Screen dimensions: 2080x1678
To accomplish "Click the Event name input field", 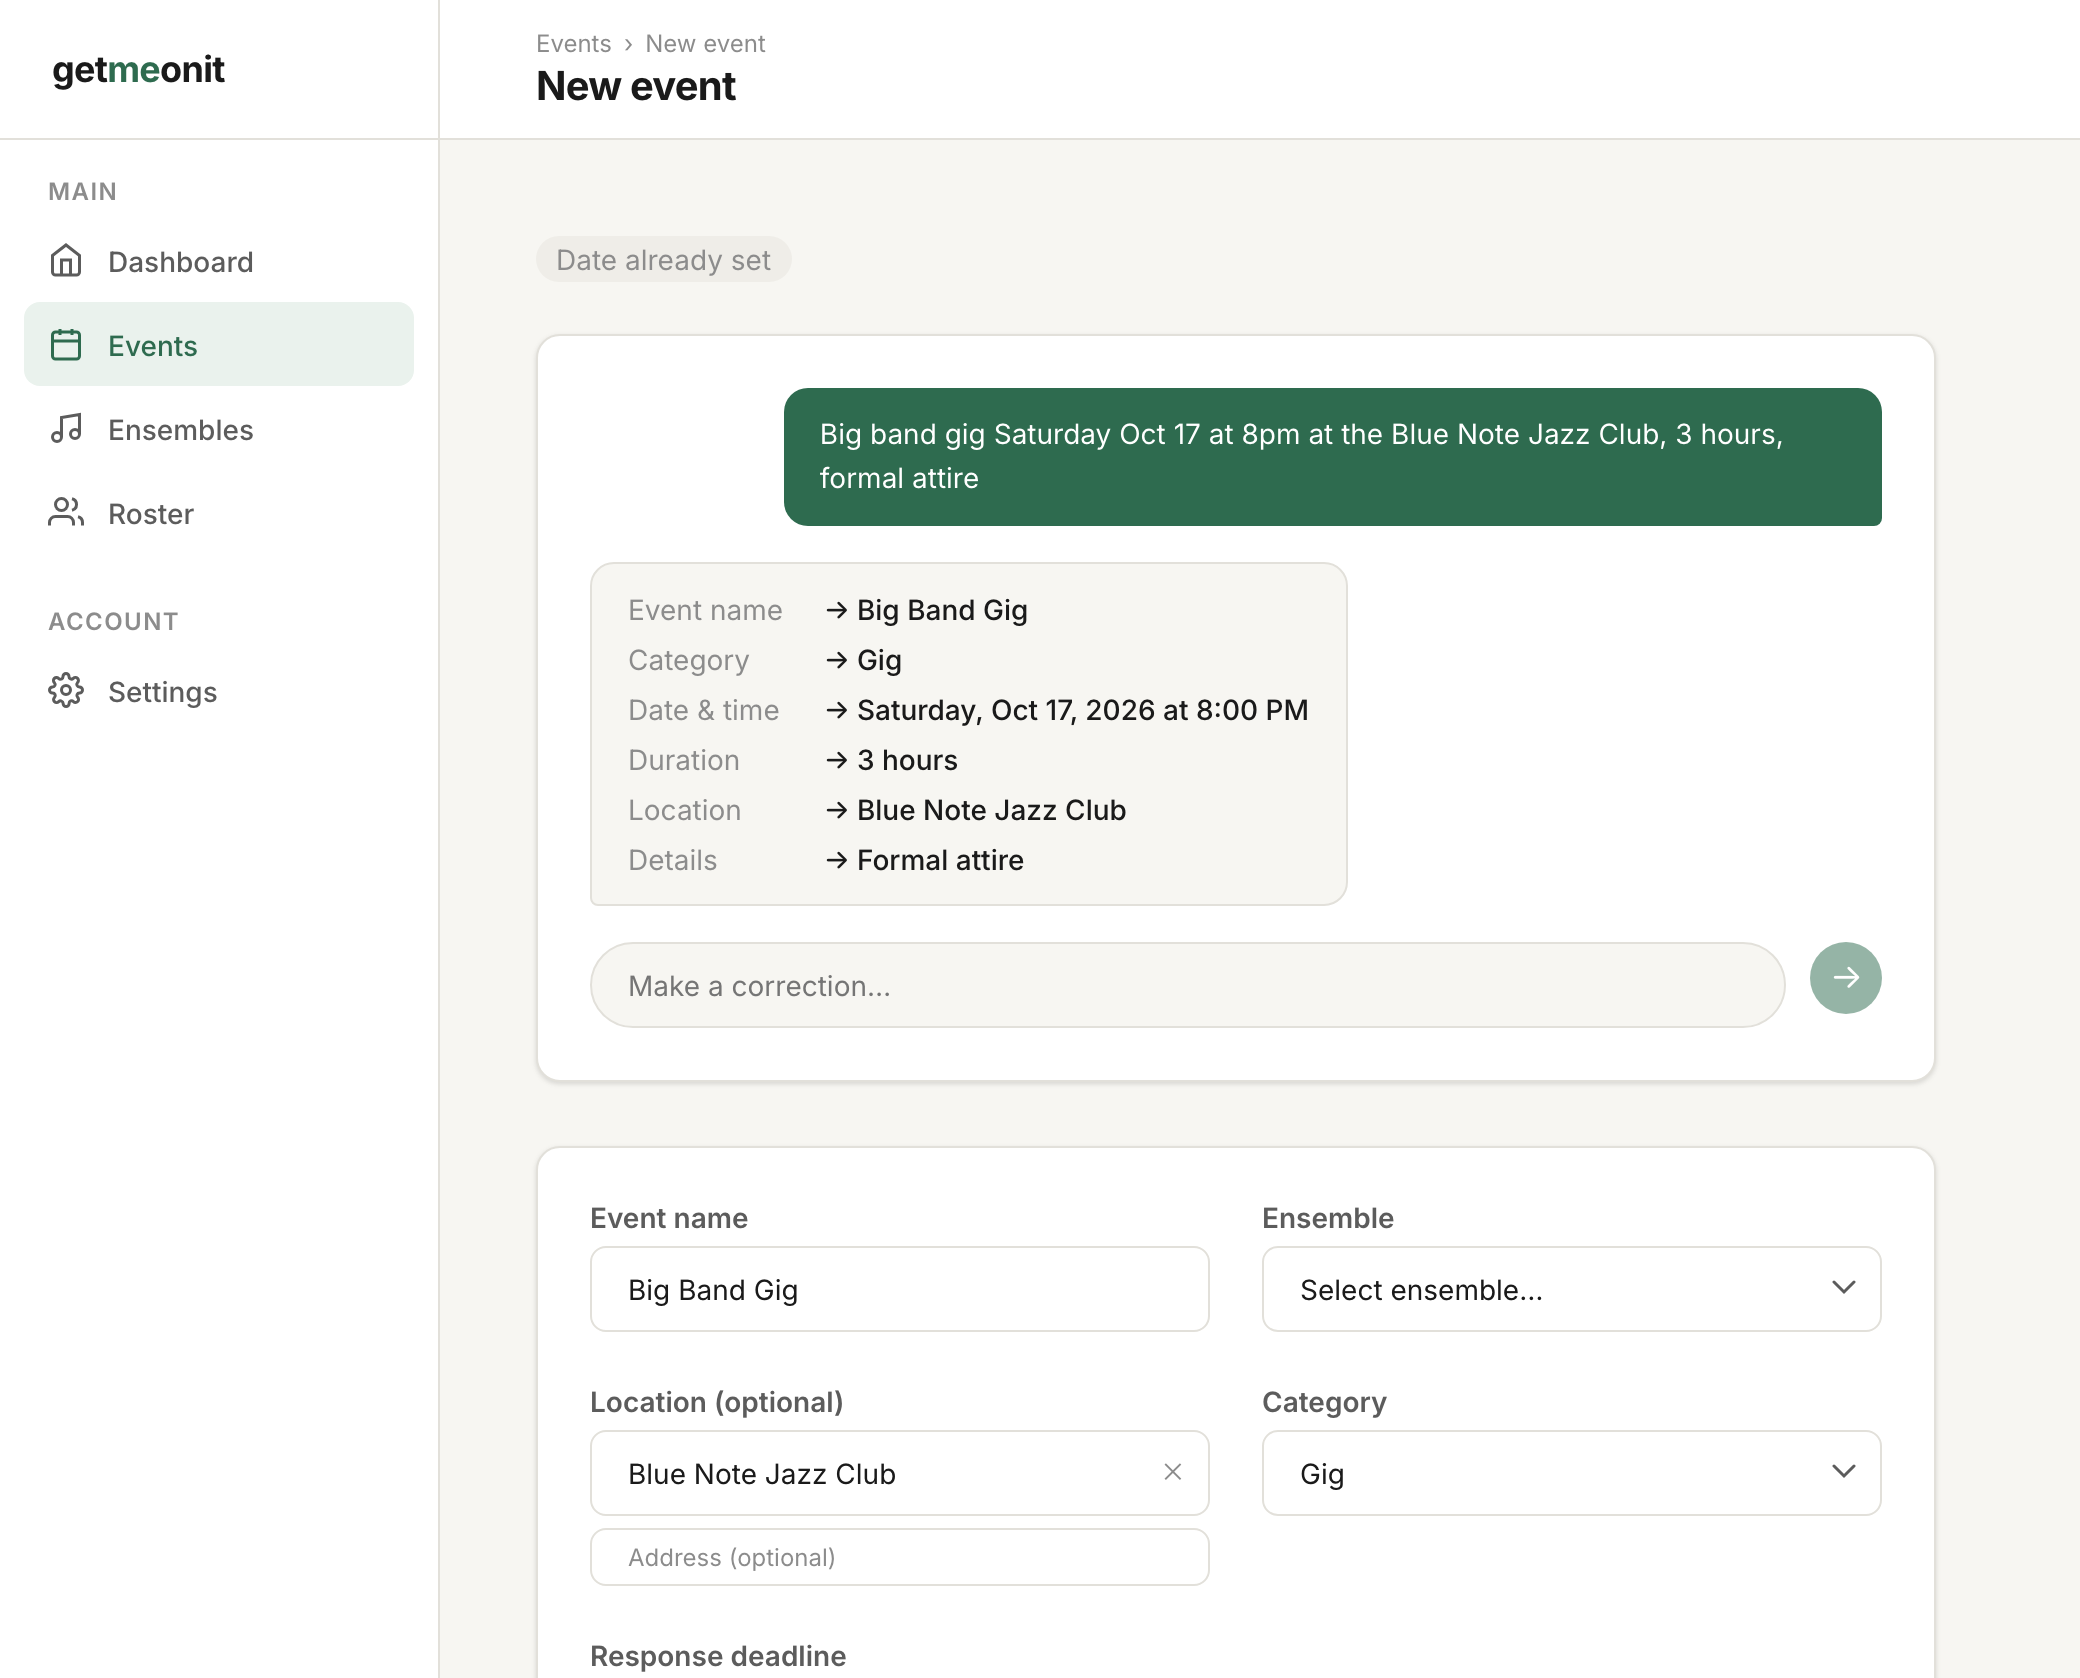I will pos(899,1289).
